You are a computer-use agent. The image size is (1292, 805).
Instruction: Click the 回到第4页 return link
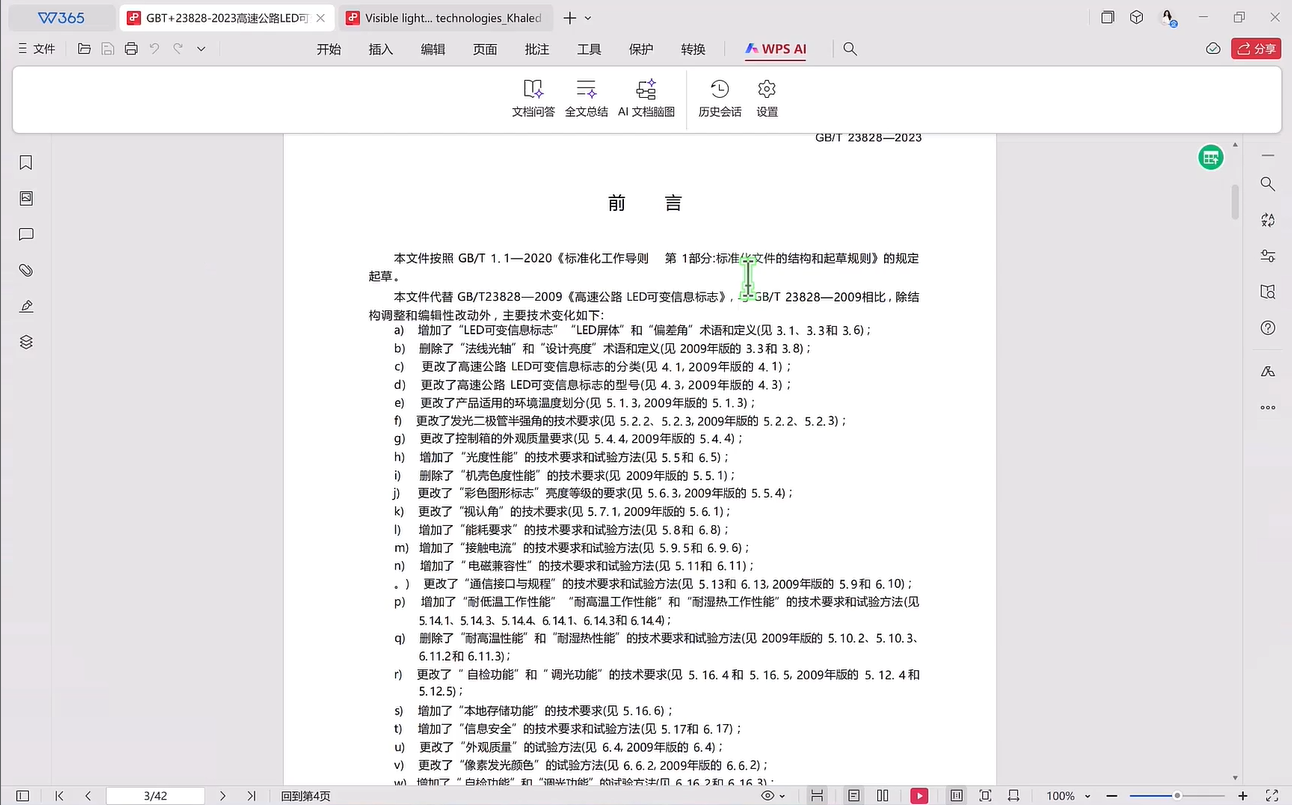coord(305,796)
